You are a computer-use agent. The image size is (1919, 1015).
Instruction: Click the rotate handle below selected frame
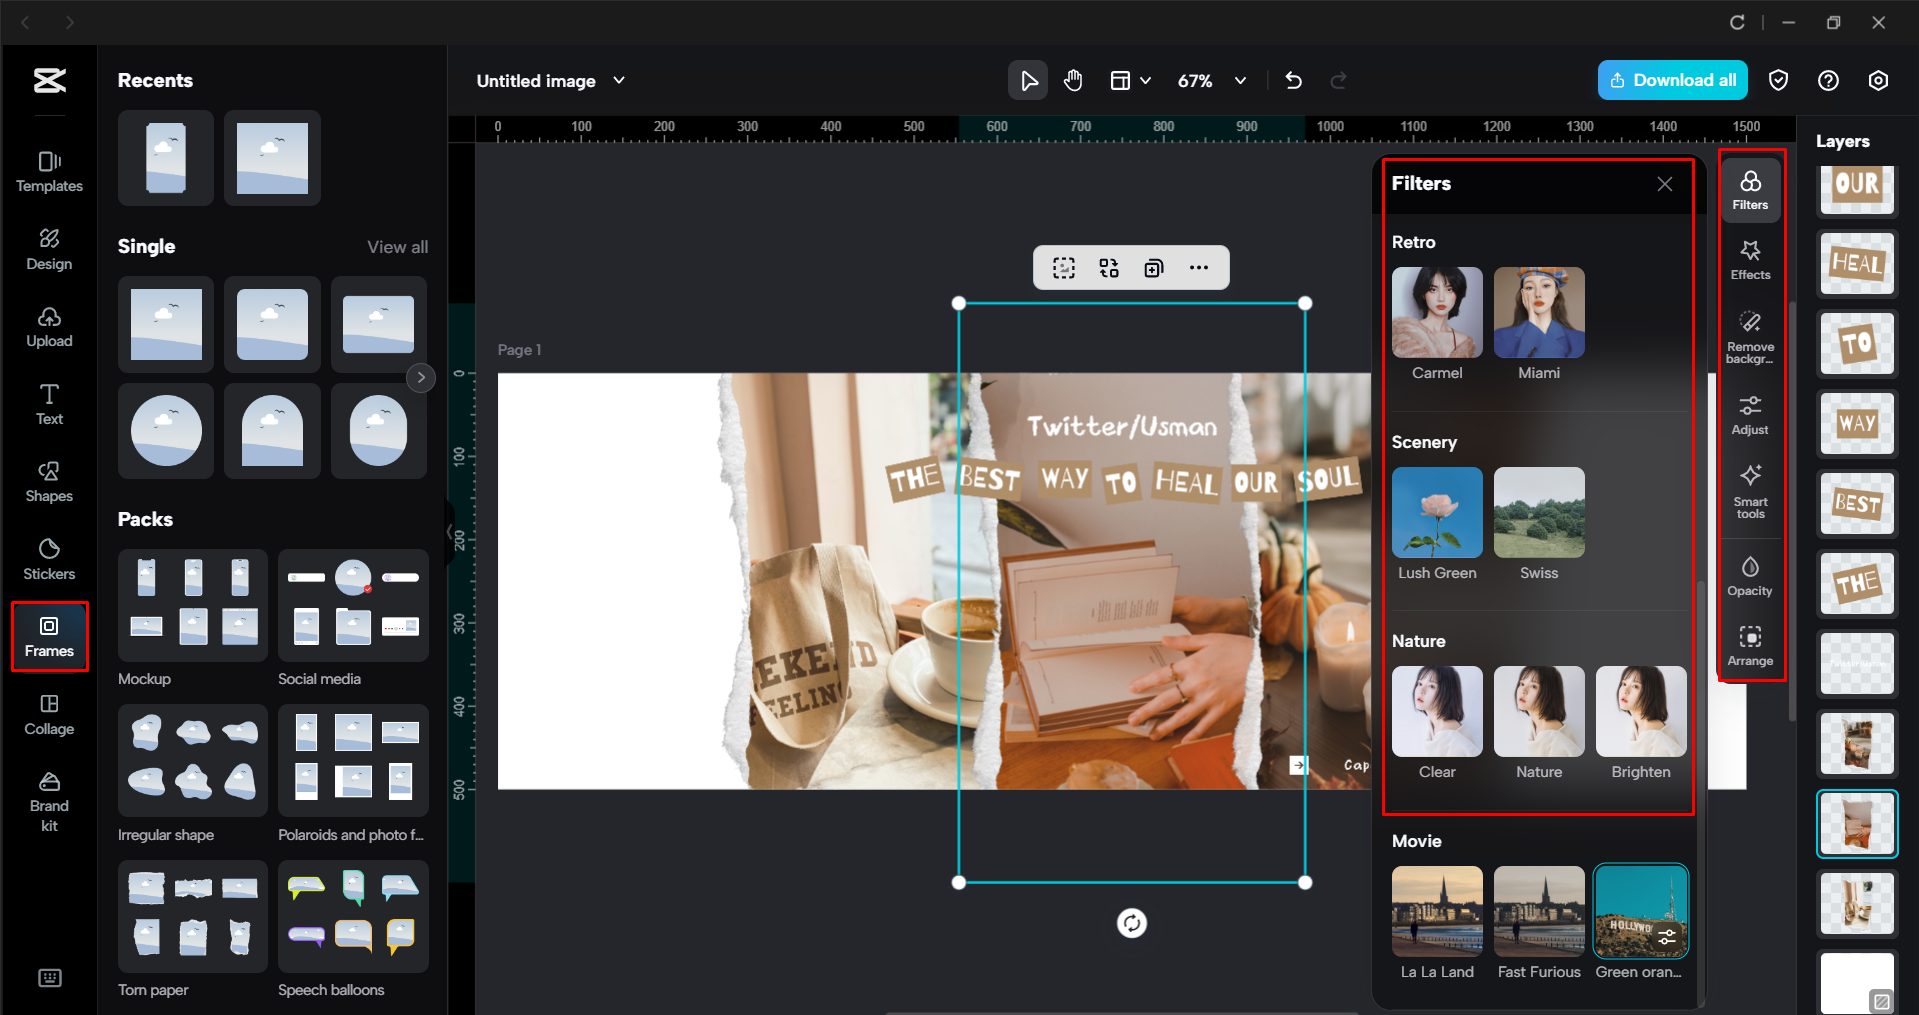click(x=1132, y=923)
